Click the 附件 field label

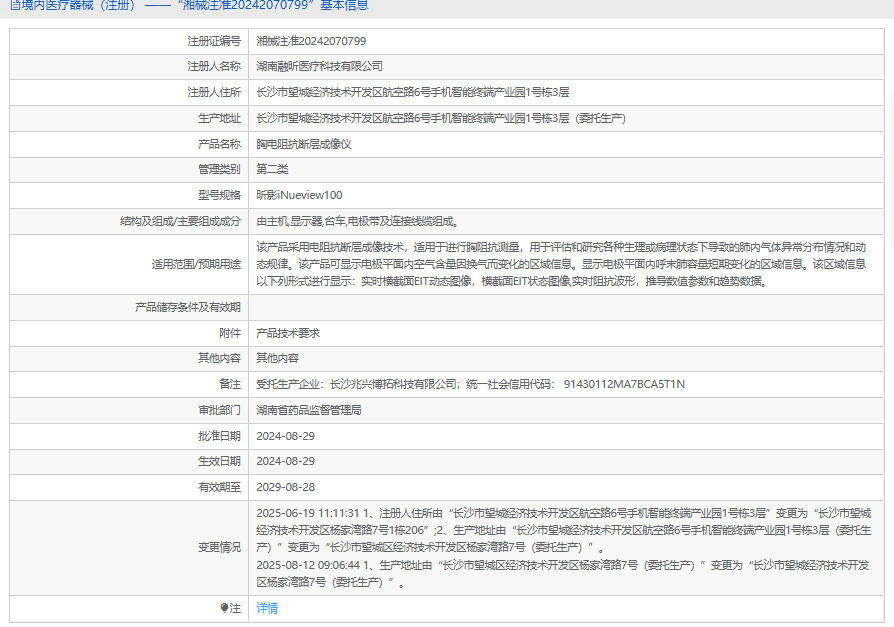[230, 333]
